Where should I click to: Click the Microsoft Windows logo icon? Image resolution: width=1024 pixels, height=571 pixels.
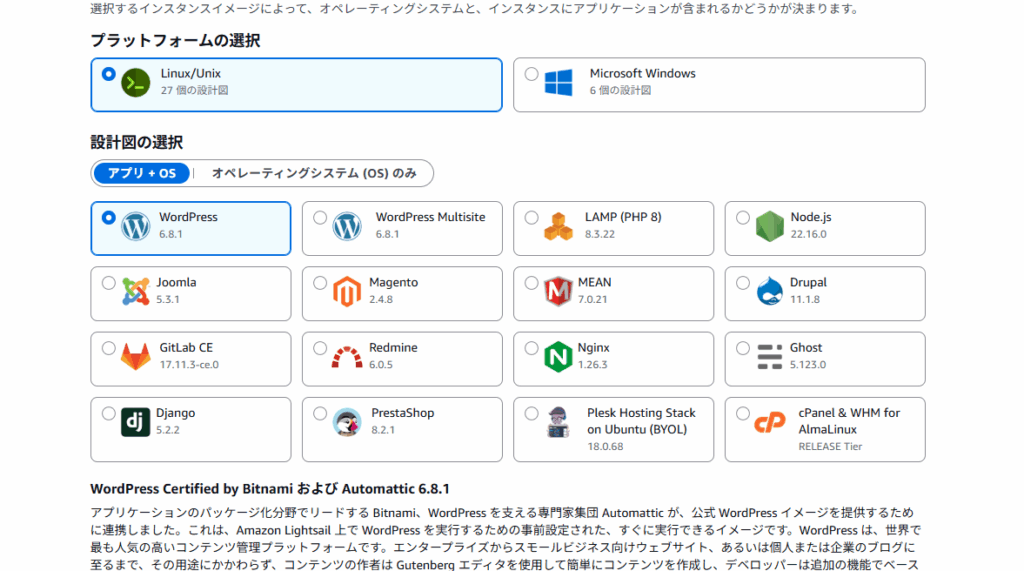[558, 83]
